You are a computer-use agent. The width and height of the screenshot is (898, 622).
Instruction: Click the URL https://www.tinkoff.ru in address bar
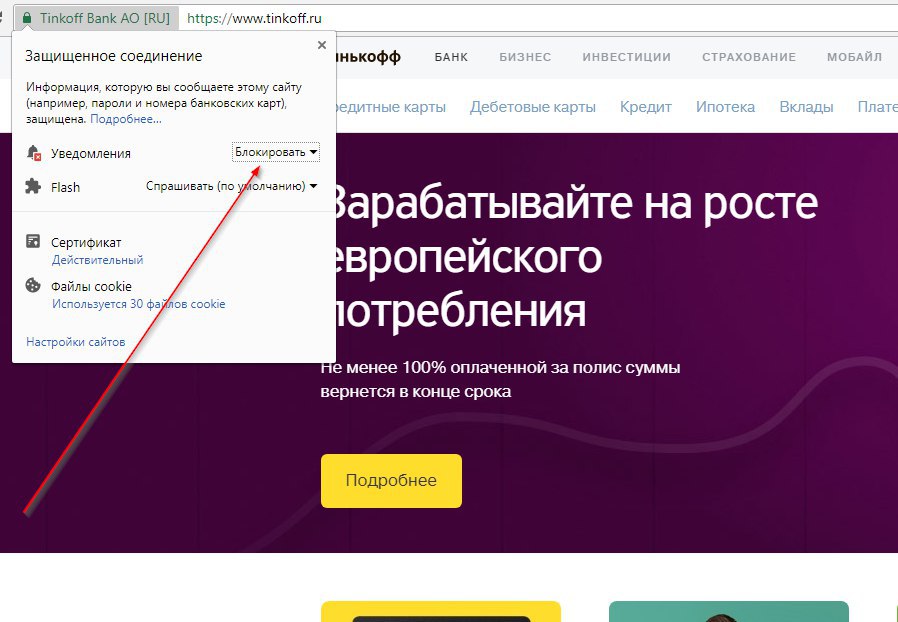click(254, 18)
